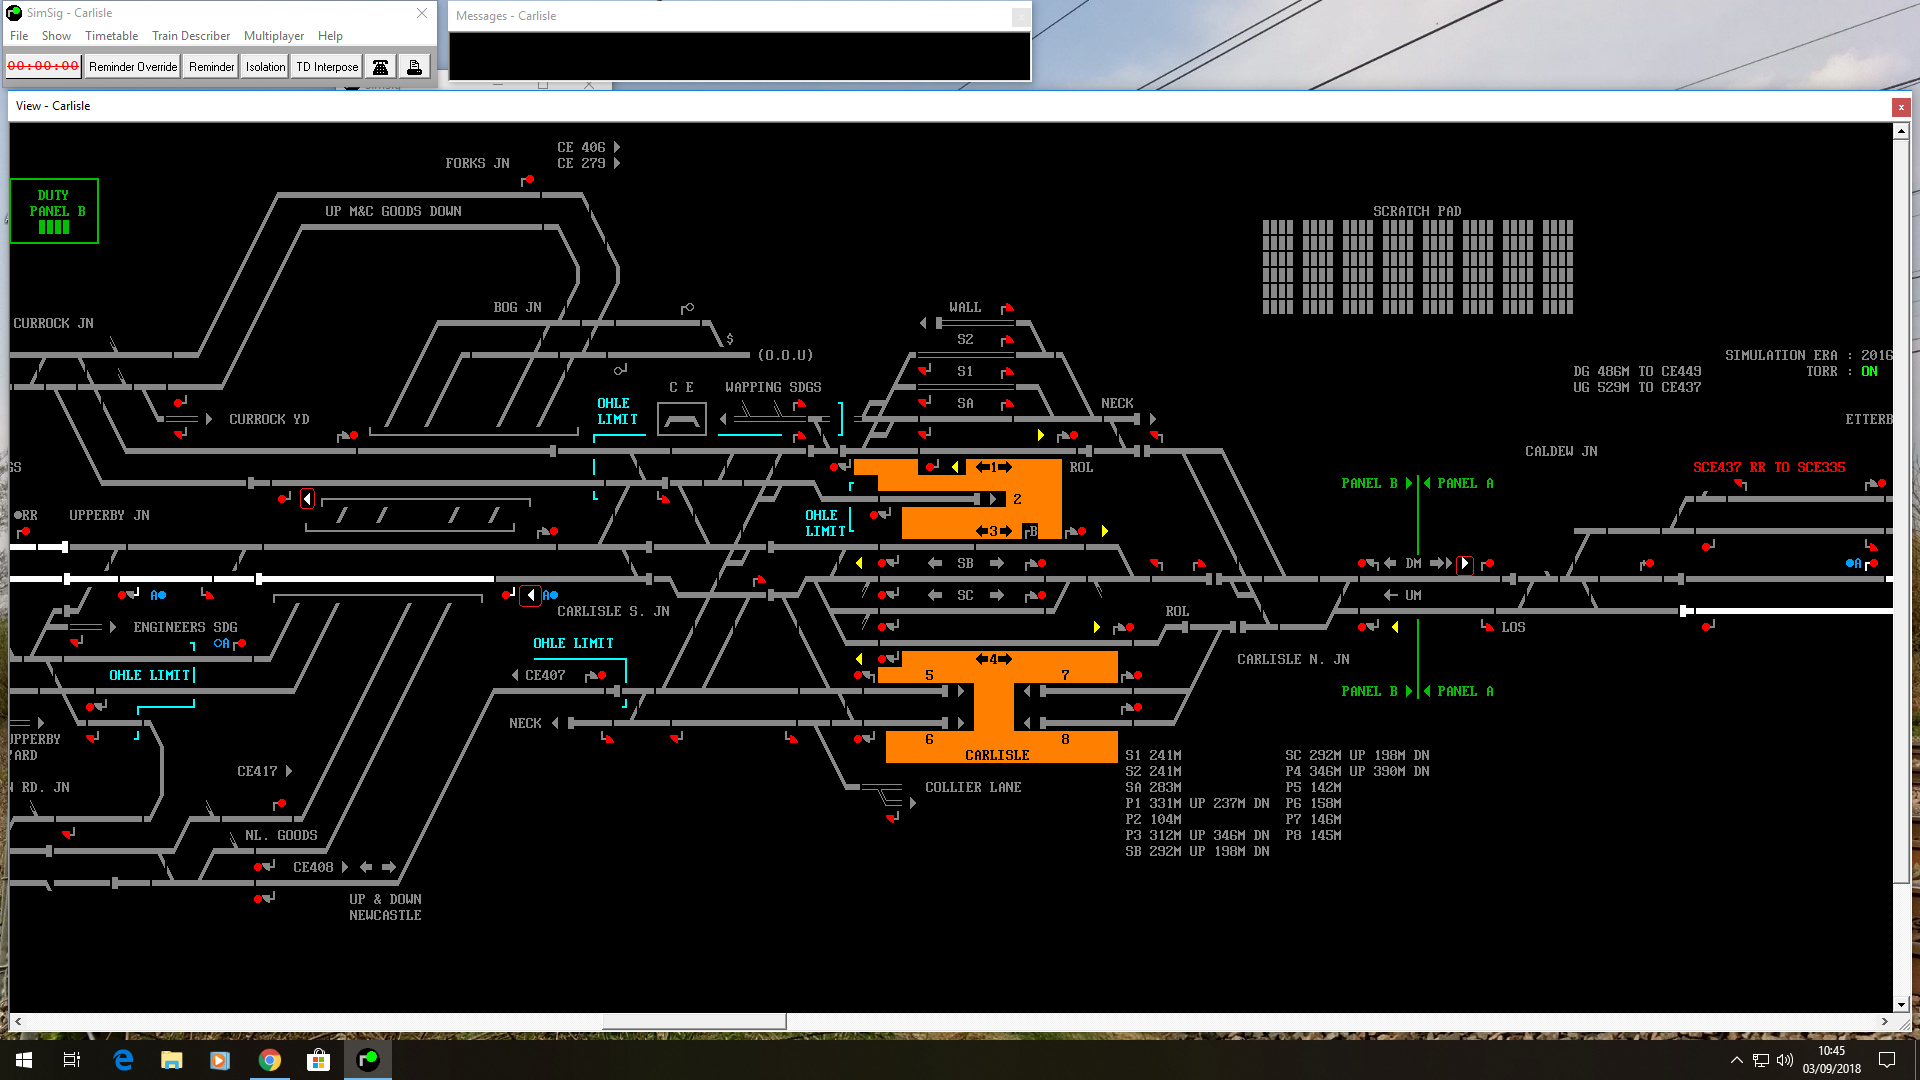Toggle the B button on platform 3

click(x=1033, y=532)
